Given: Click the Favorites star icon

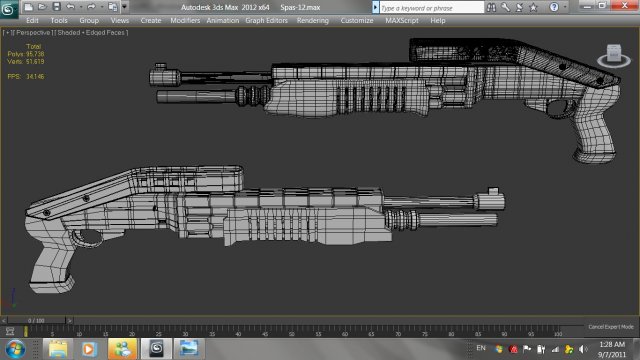Looking at the screenshot, I should [x=533, y=7].
